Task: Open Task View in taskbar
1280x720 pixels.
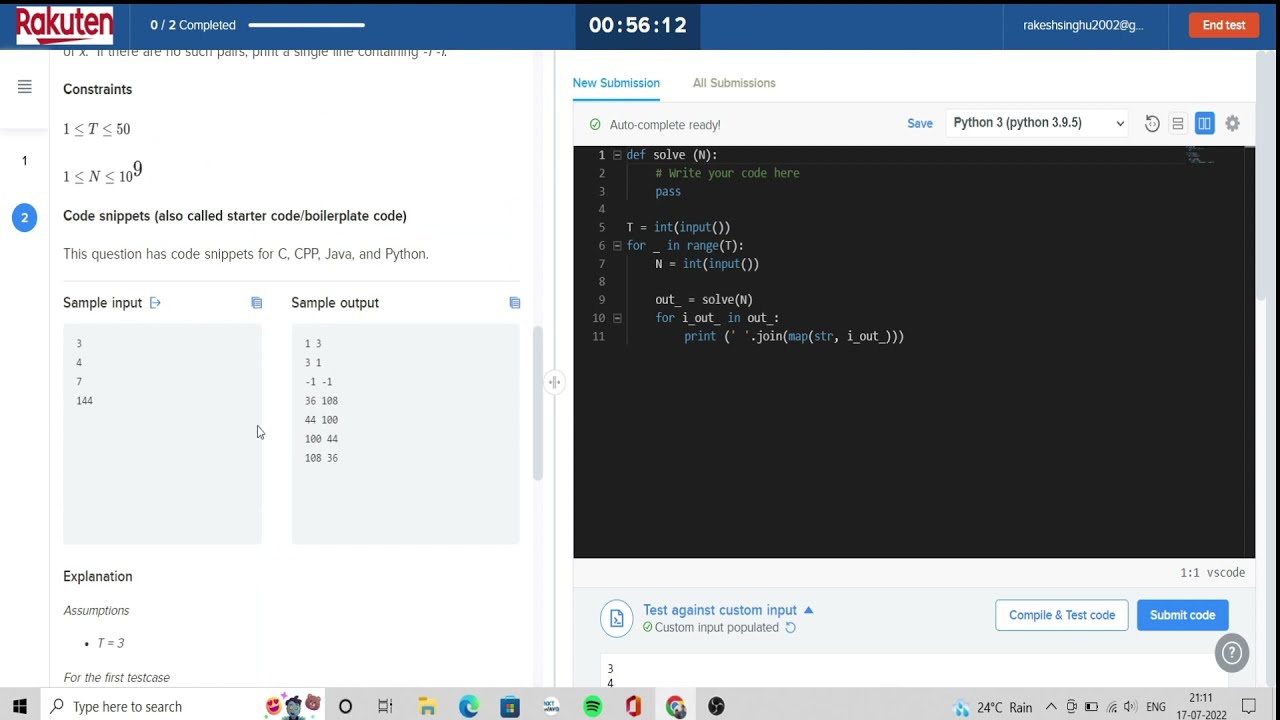Action: coord(385,707)
